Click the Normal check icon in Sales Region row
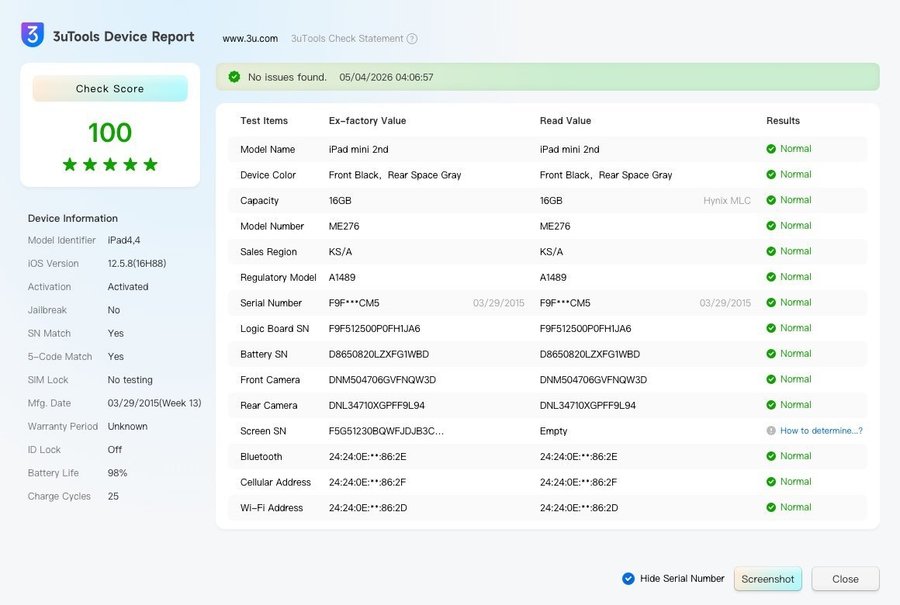 click(x=771, y=251)
